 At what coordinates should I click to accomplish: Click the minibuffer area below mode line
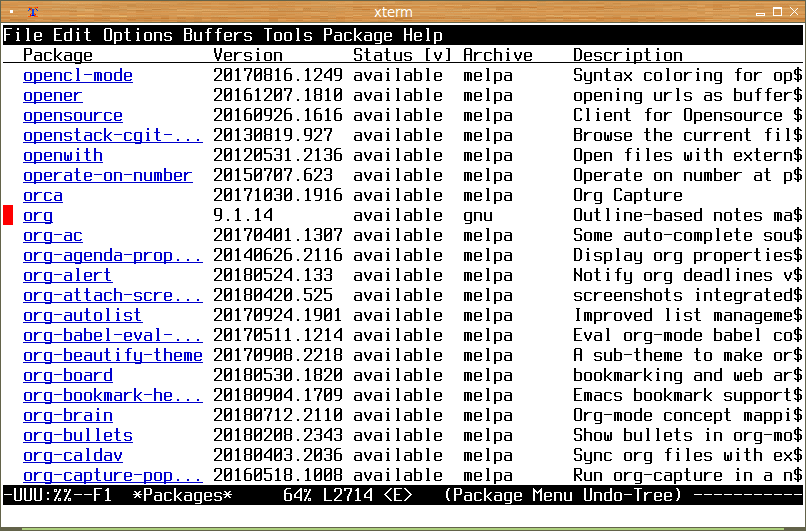tap(402, 516)
